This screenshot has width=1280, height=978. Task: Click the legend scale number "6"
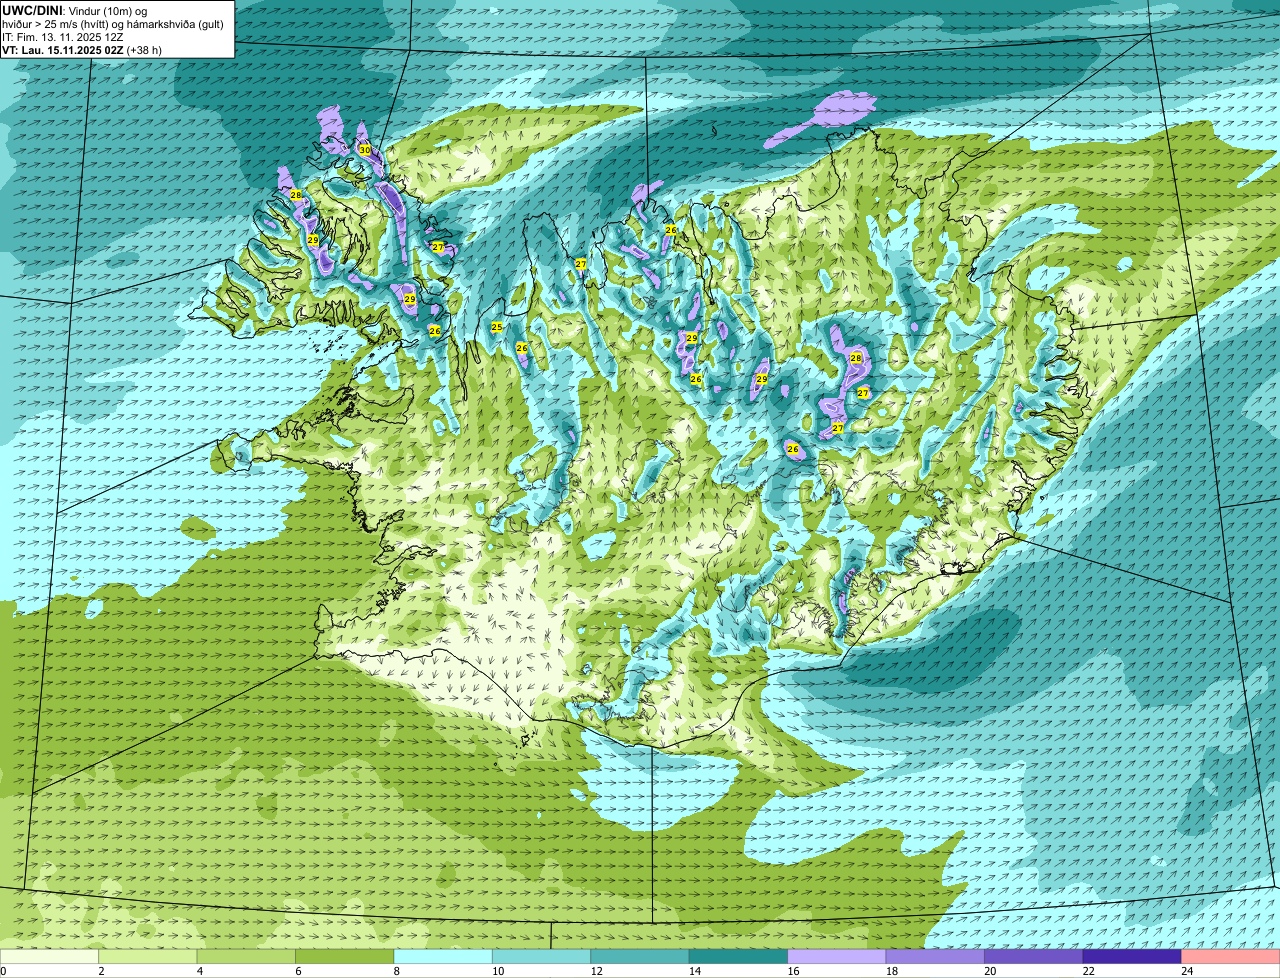tap(297, 971)
